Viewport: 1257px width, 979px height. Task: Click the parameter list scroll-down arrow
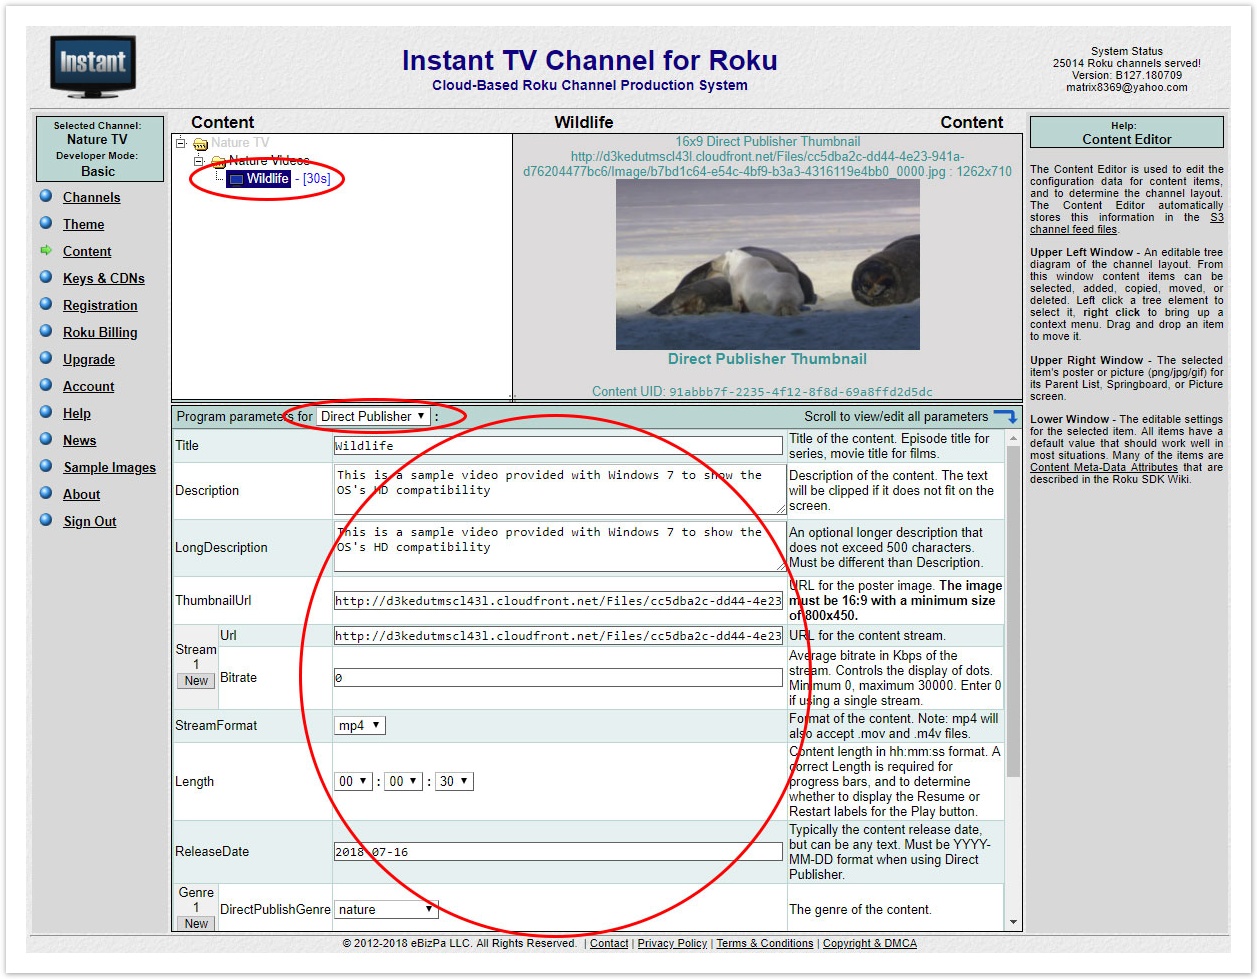coord(1013,922)
